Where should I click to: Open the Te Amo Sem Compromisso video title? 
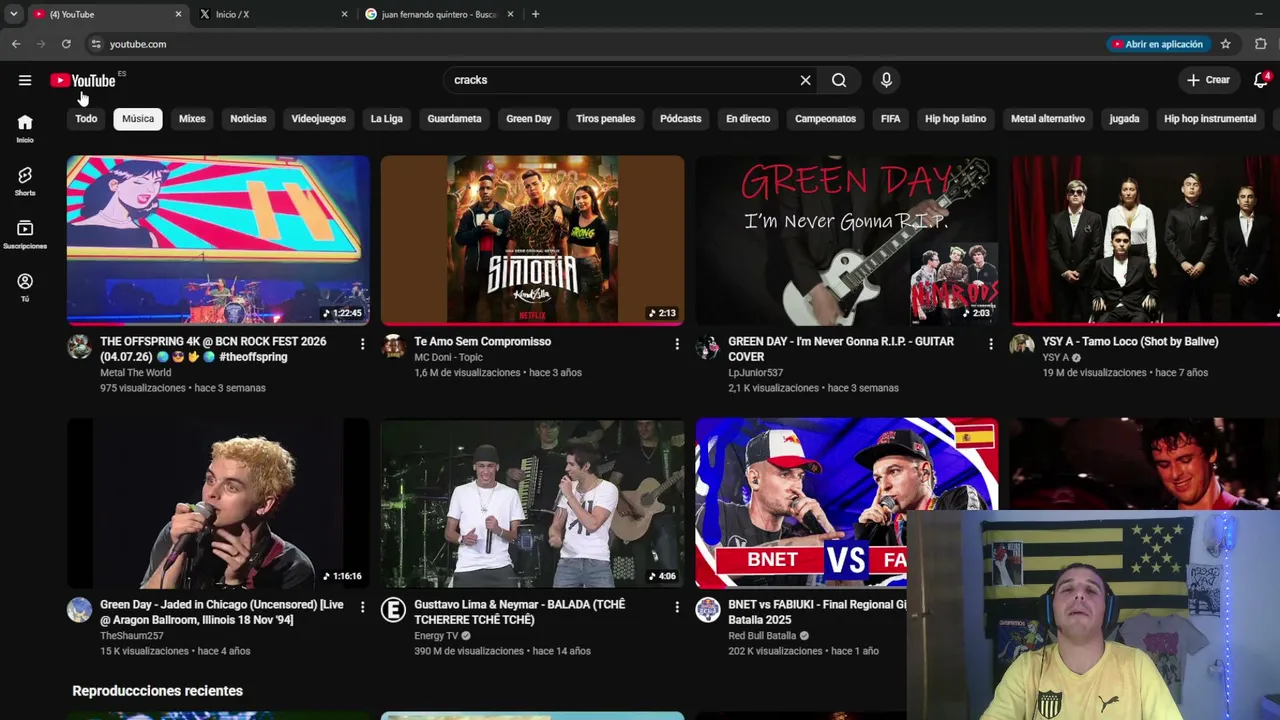point(482,342)
